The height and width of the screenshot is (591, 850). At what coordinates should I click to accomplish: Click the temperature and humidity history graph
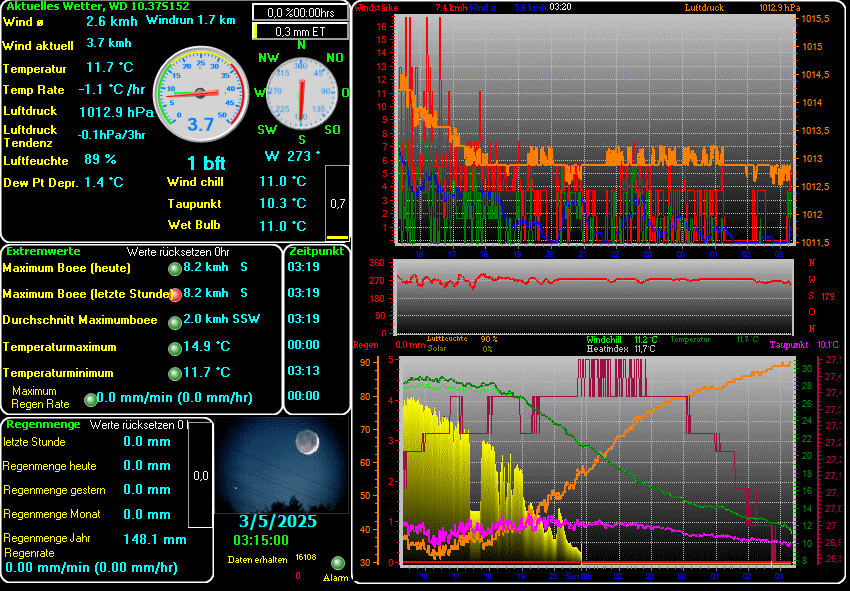[x=596, y=461]
